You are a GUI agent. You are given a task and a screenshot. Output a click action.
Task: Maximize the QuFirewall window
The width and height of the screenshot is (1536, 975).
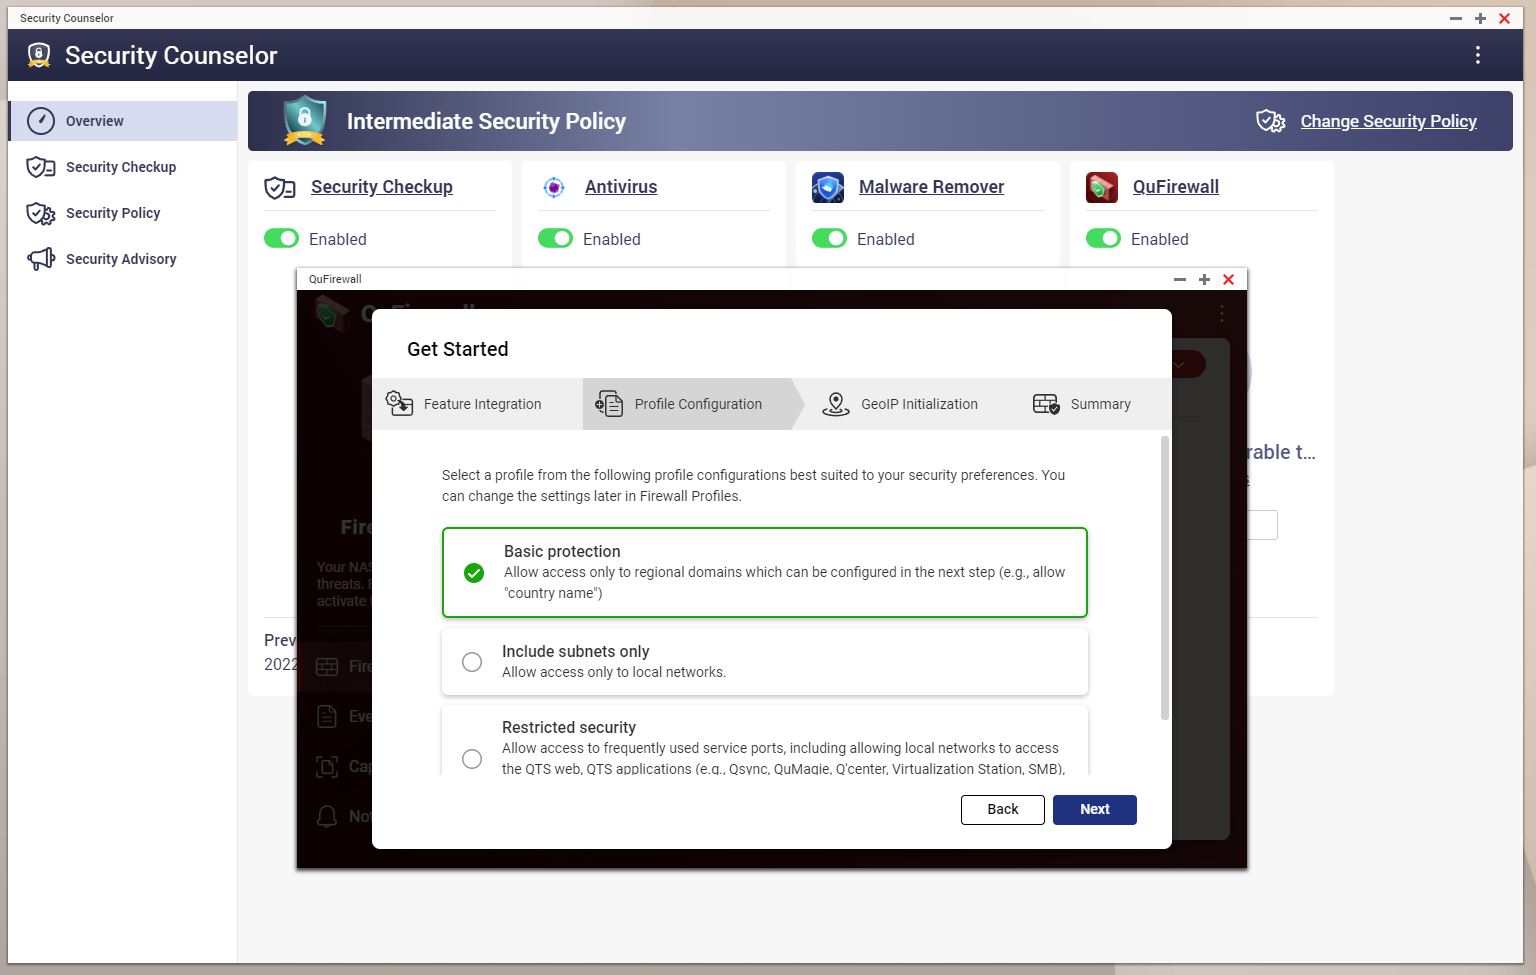(x=1204, y=280)
